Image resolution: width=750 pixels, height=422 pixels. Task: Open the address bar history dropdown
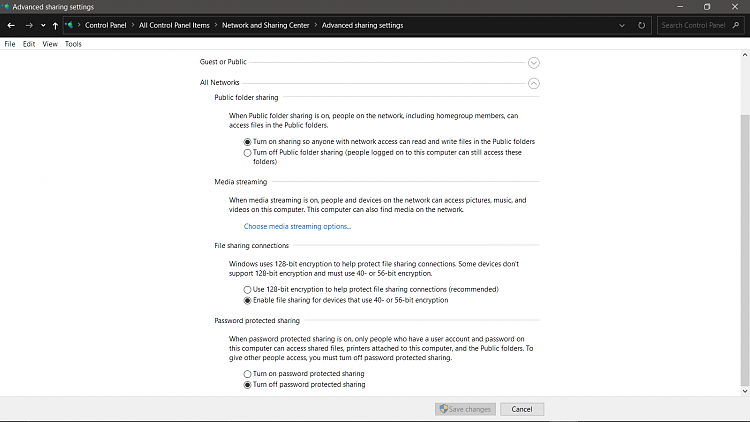tap(622, 25)
